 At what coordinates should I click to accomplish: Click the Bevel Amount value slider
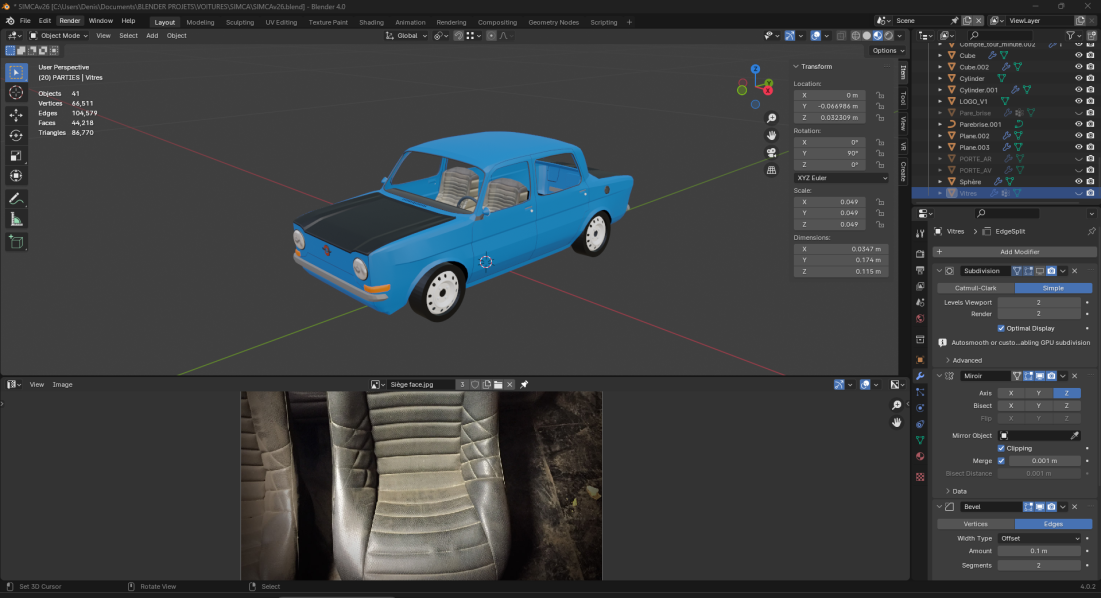(1039, 551)
